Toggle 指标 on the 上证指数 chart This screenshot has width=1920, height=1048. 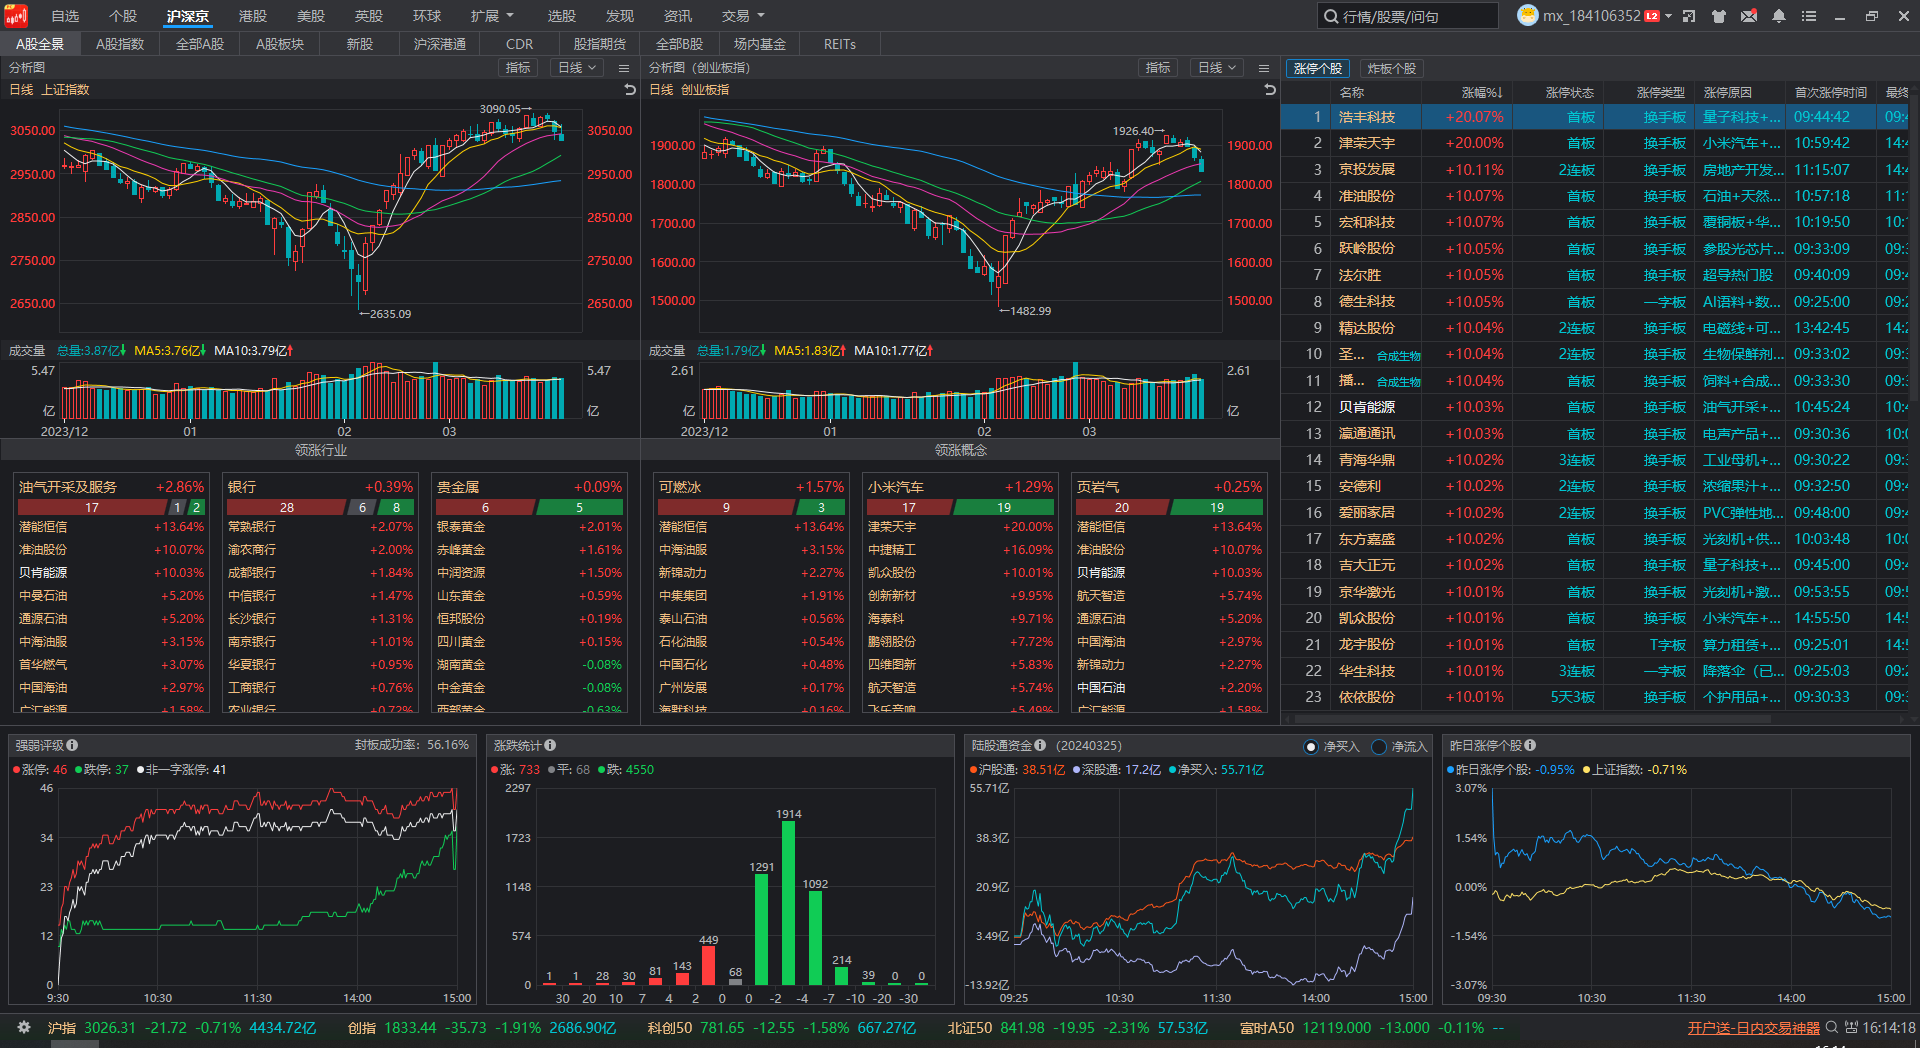518,68
